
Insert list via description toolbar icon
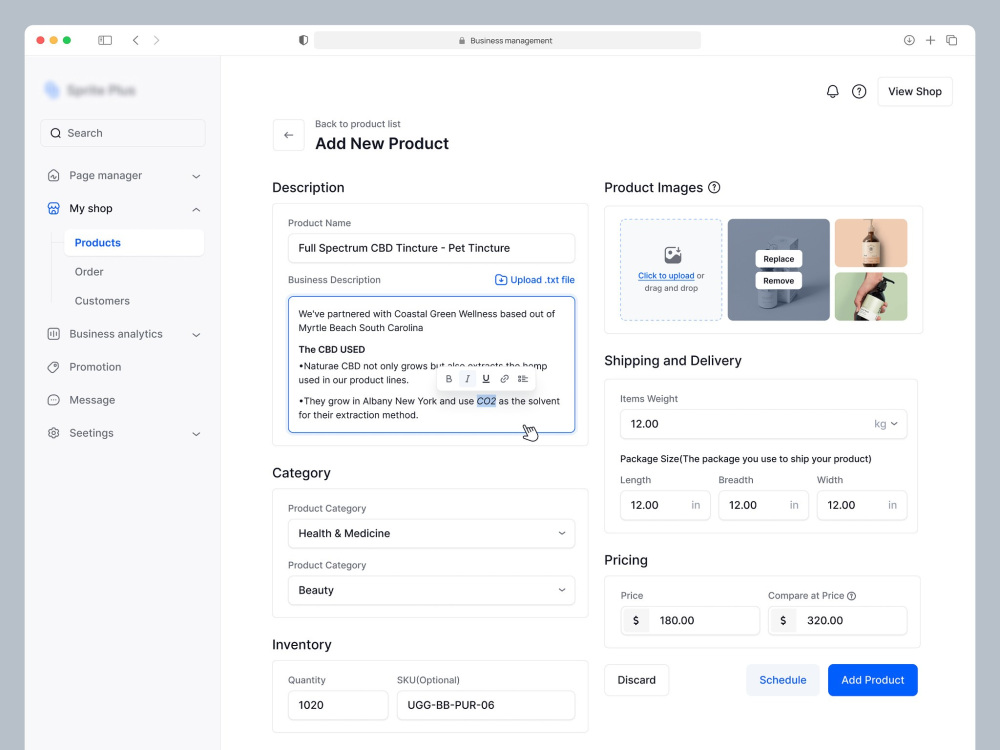pos(523,379)
